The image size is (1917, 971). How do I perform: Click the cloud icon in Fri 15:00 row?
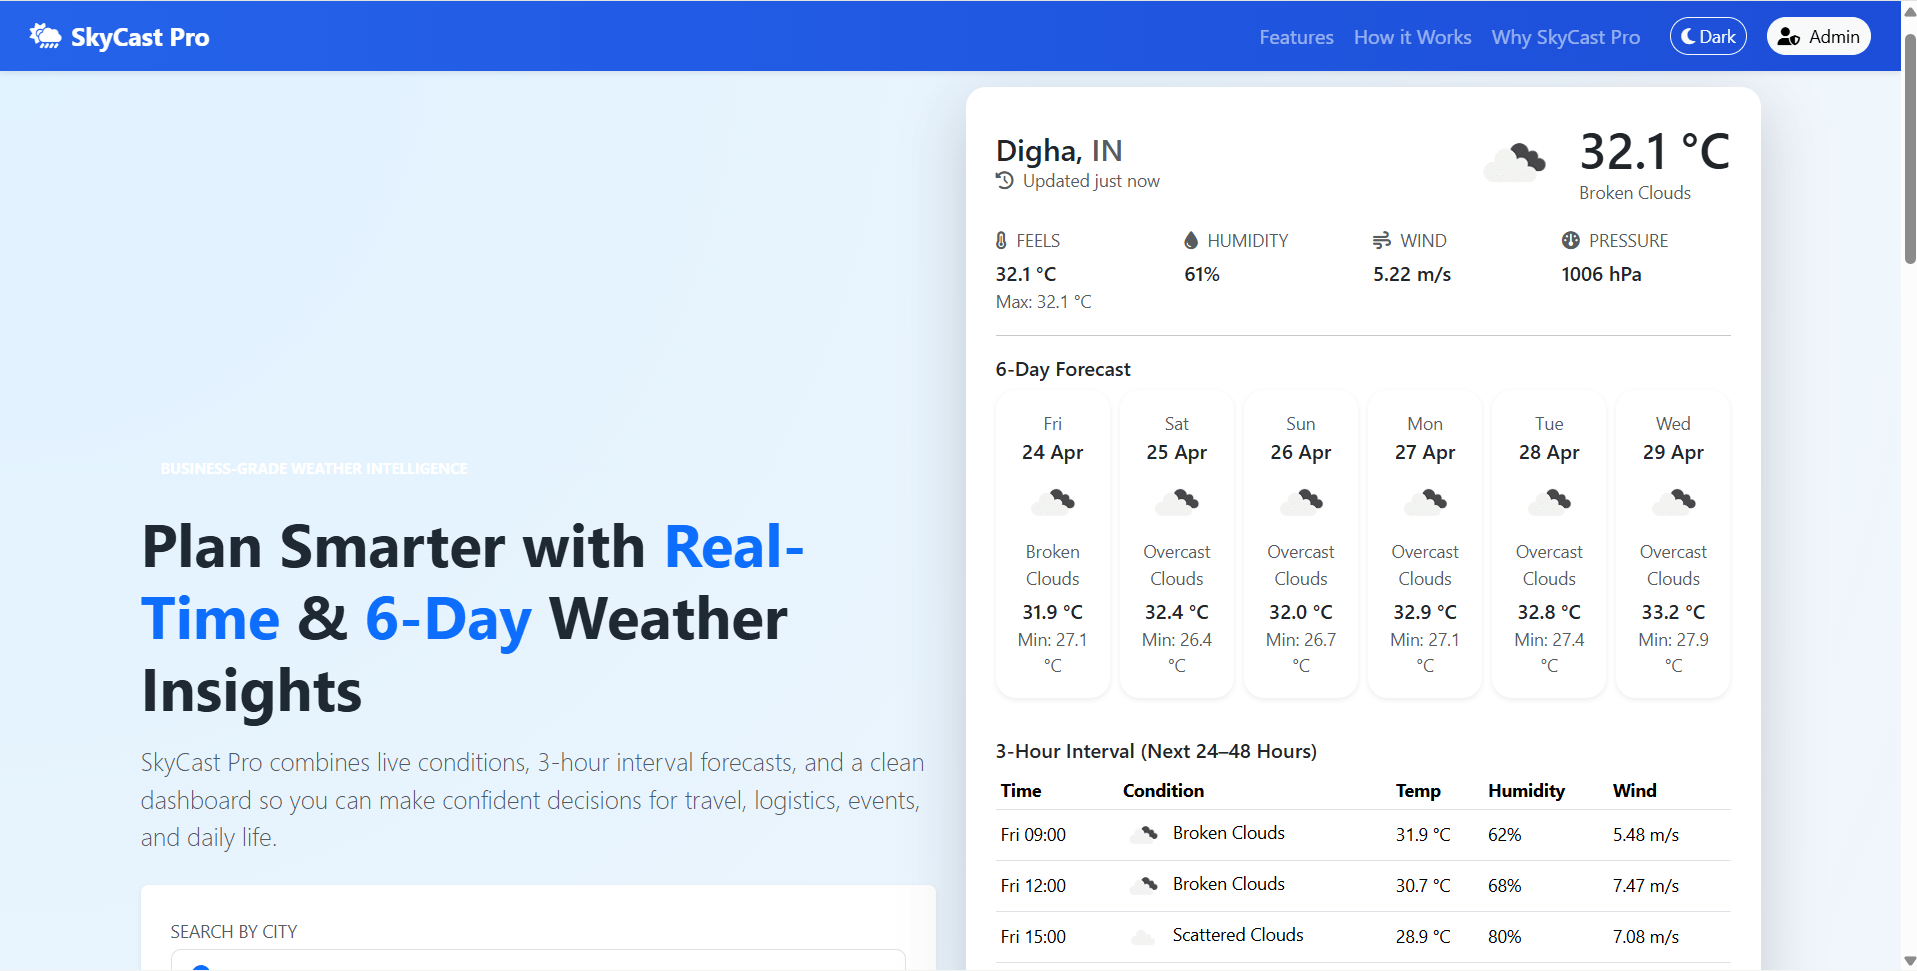1144,937
